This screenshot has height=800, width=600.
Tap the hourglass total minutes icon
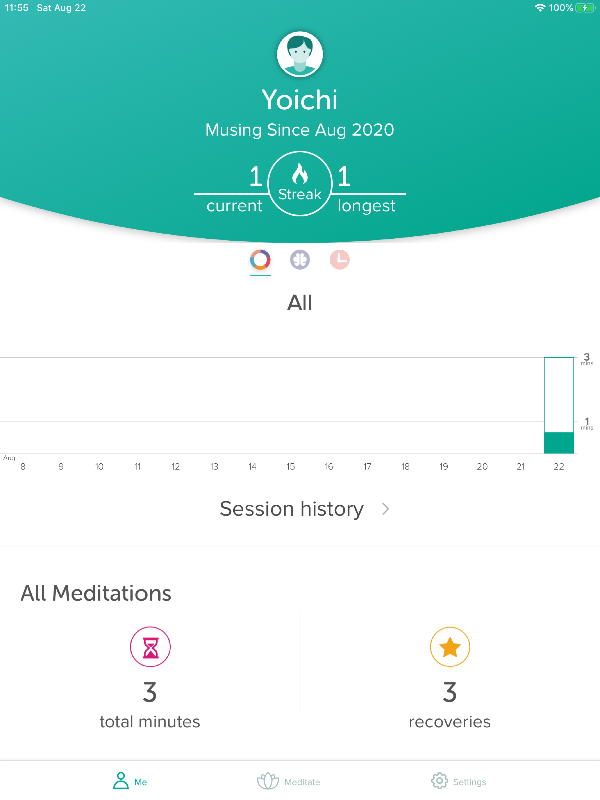(x=150, y=648)
